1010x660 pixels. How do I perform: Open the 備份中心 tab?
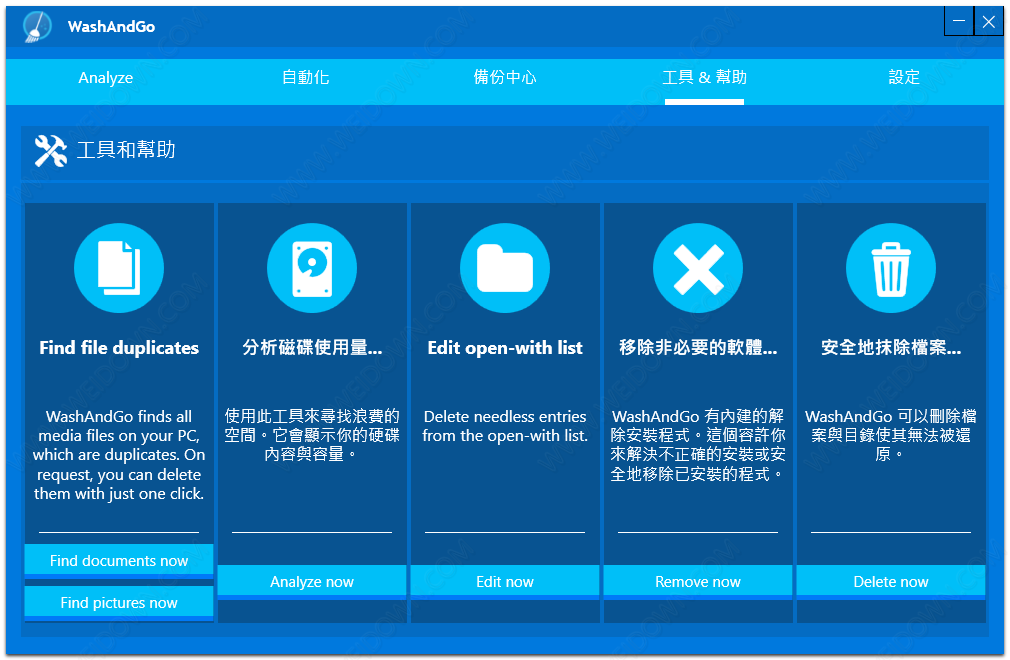pyautogui.click(x=505, y=77)
